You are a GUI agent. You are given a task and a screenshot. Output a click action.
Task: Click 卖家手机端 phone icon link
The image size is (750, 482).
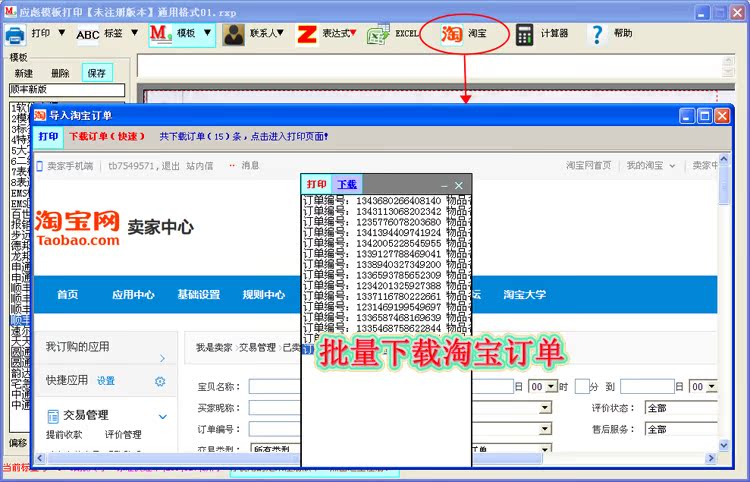click(x=65, y=166)
